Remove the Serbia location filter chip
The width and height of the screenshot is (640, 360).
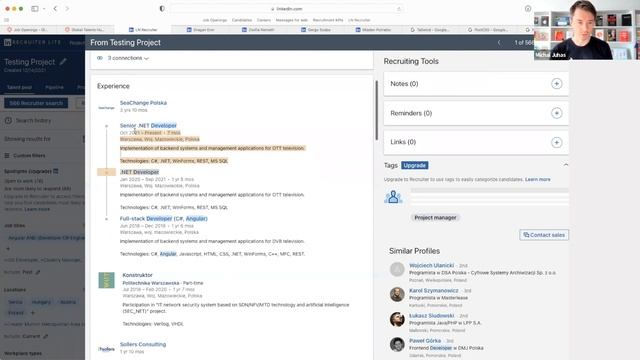(x=16, y=302)
